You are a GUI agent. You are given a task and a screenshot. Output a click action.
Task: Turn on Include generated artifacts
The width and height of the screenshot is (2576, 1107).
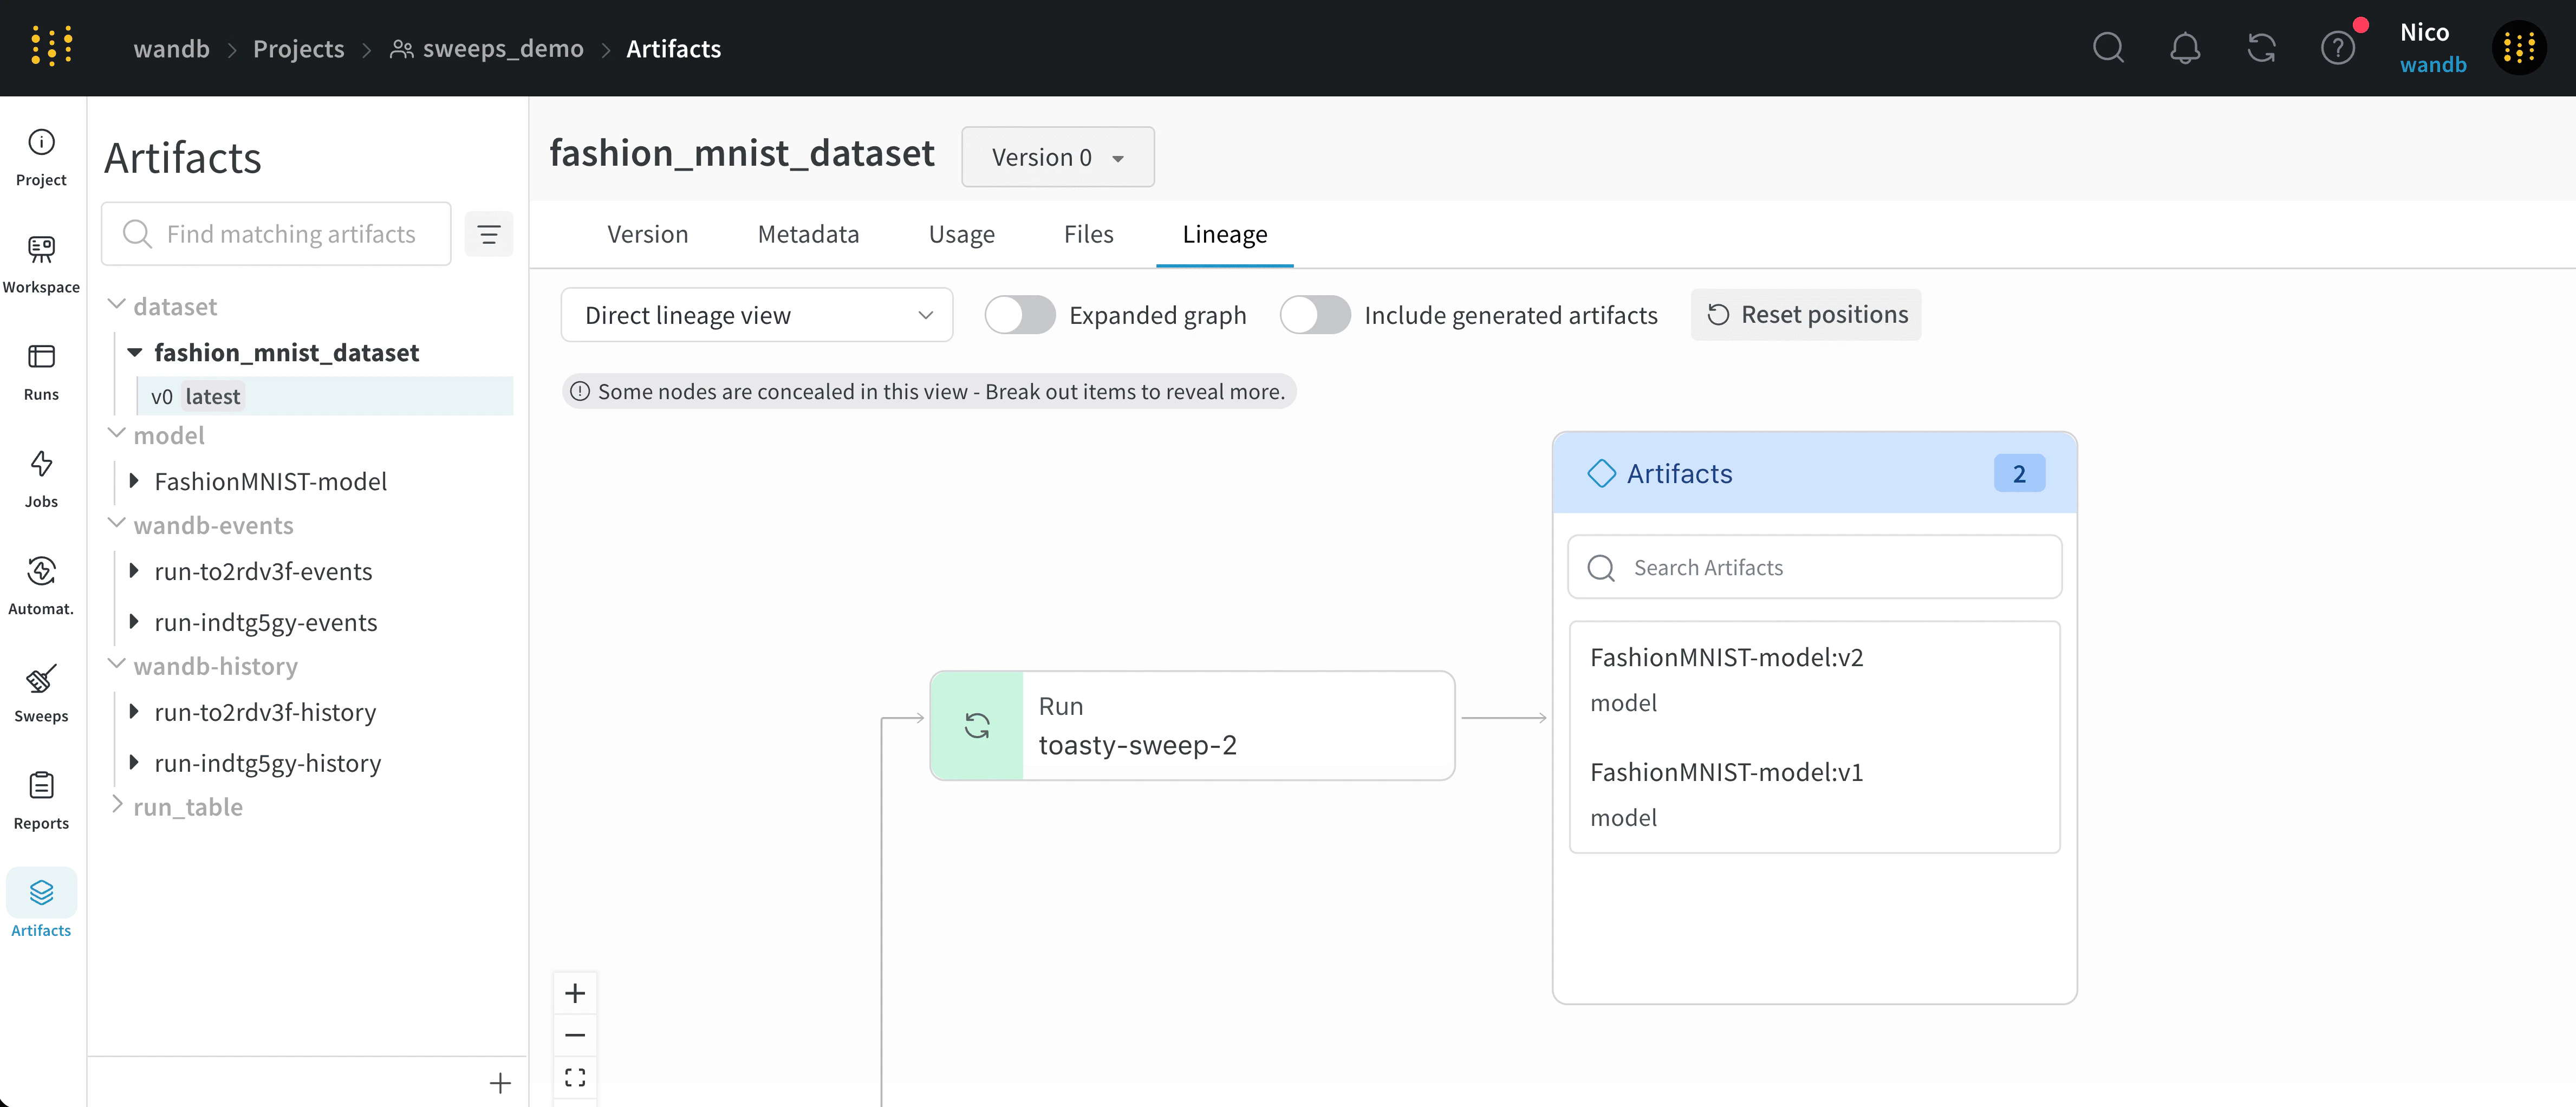pos(1315,314)
